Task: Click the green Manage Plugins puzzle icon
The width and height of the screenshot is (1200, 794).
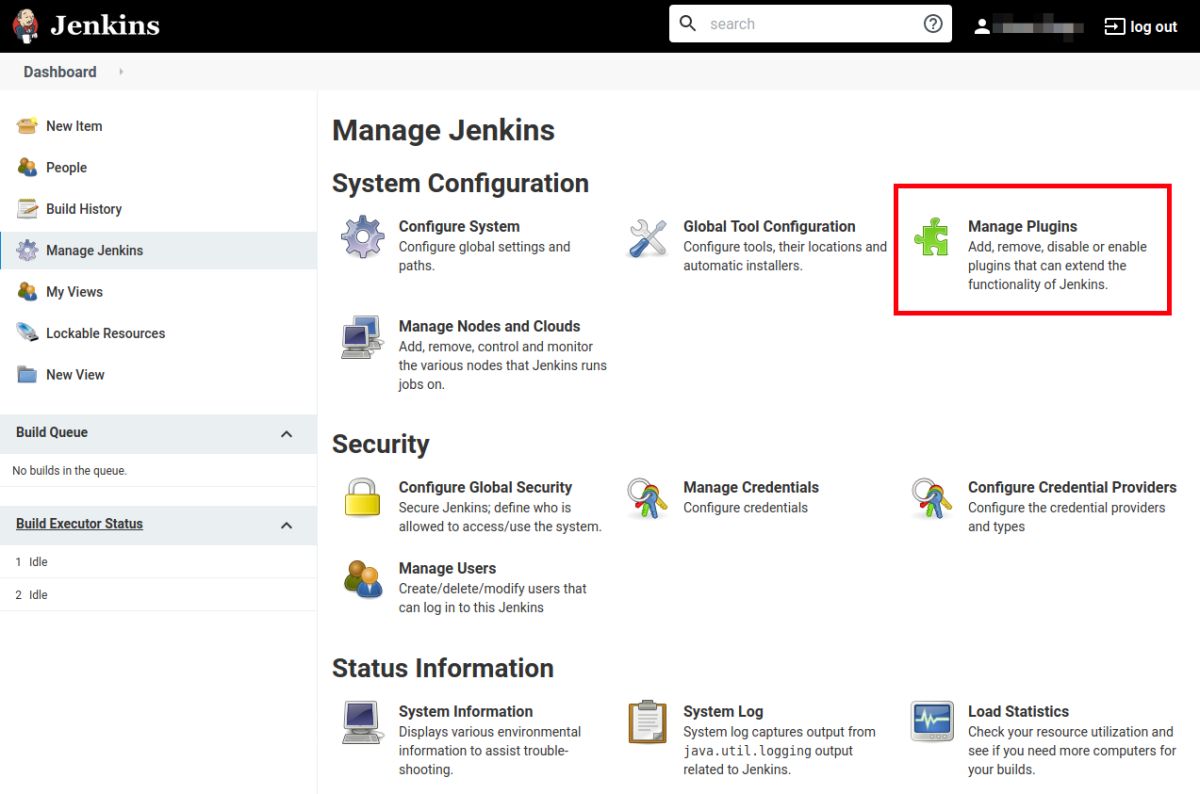Action: 932,237
